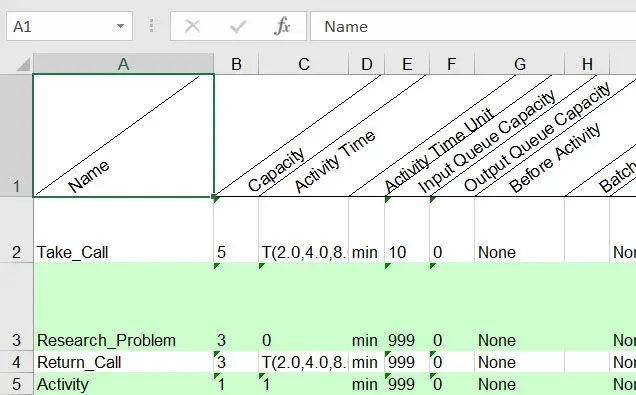Select the row 5 header

click(16, 384)
